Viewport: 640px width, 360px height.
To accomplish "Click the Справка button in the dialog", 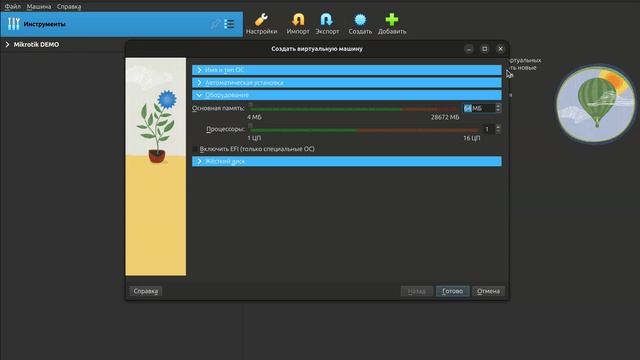I will tap(146, 291).
